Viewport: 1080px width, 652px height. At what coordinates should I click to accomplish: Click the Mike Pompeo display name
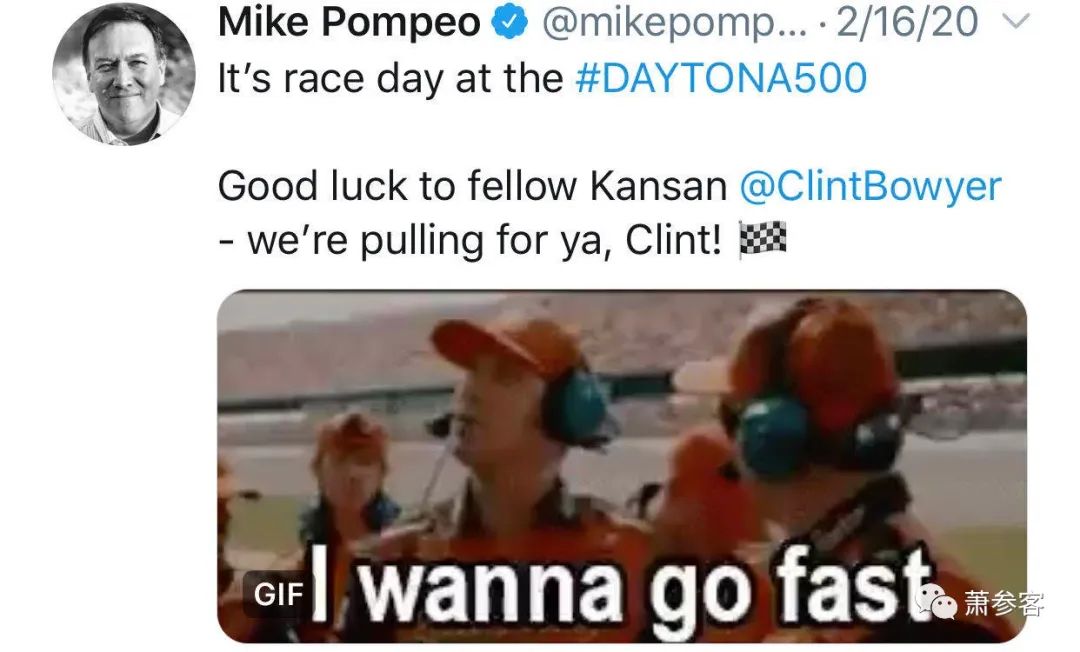pos(349,22)
